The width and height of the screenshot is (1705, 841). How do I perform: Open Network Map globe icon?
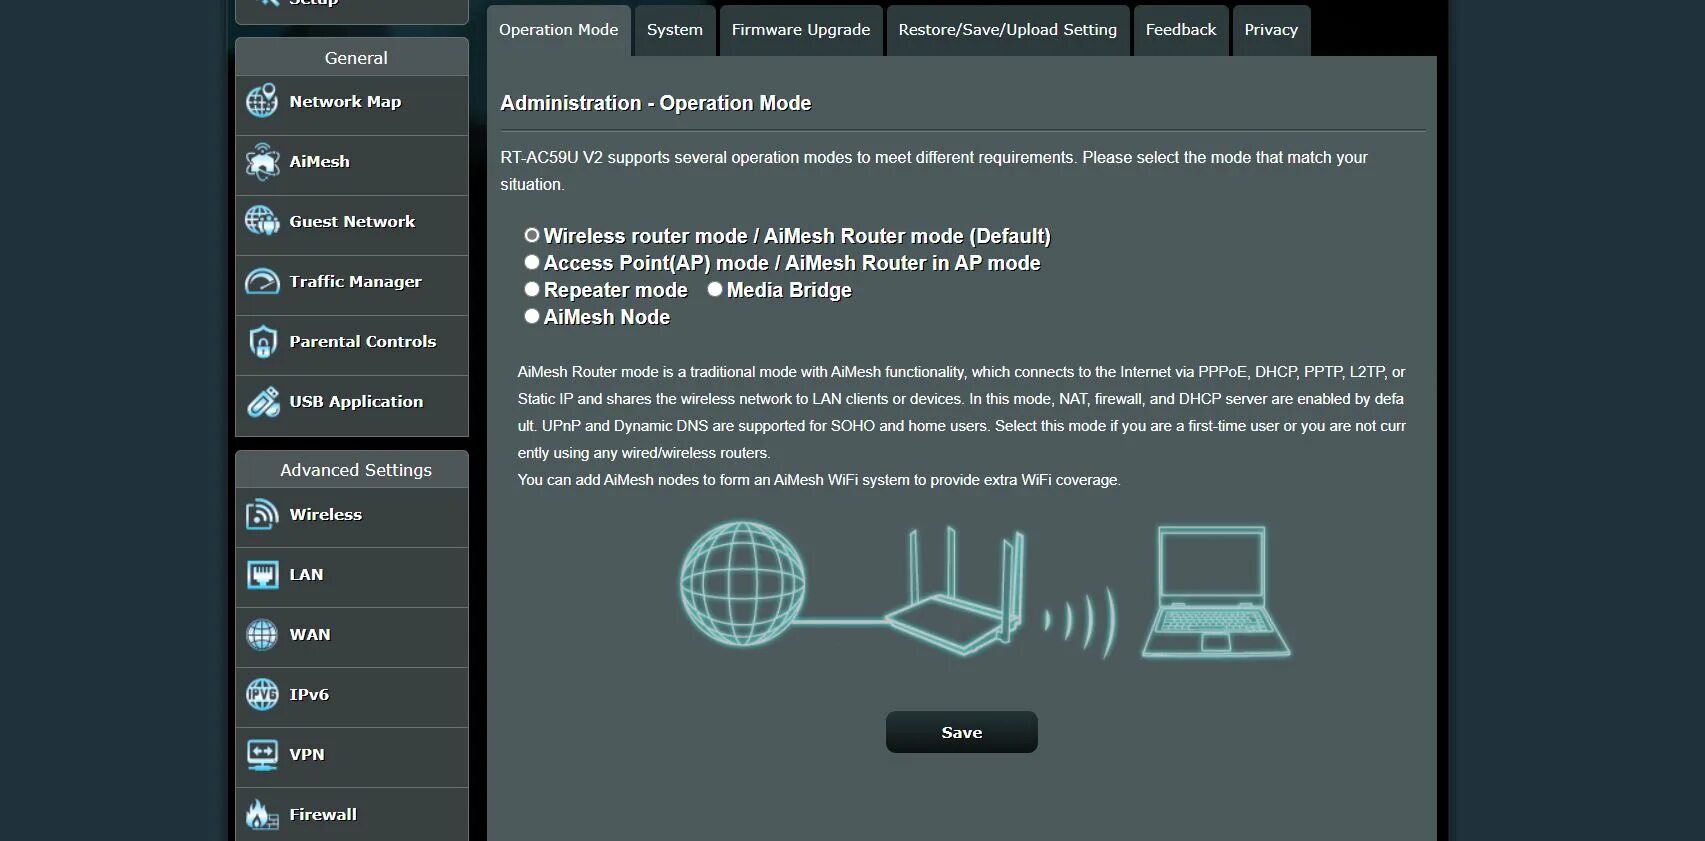pyautogui.click(x=262, y=101)
